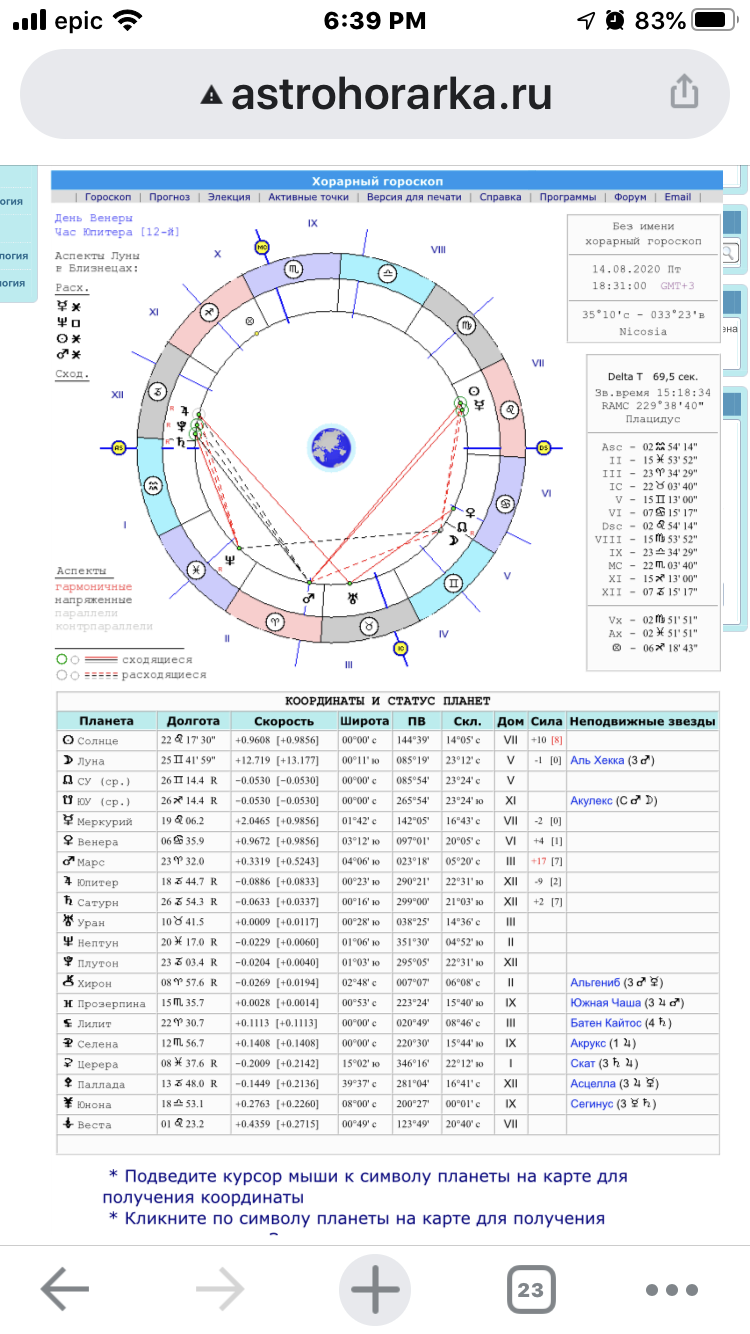
Task: Open the Гороскоп menu item
Action: click(x=108, y=197)
